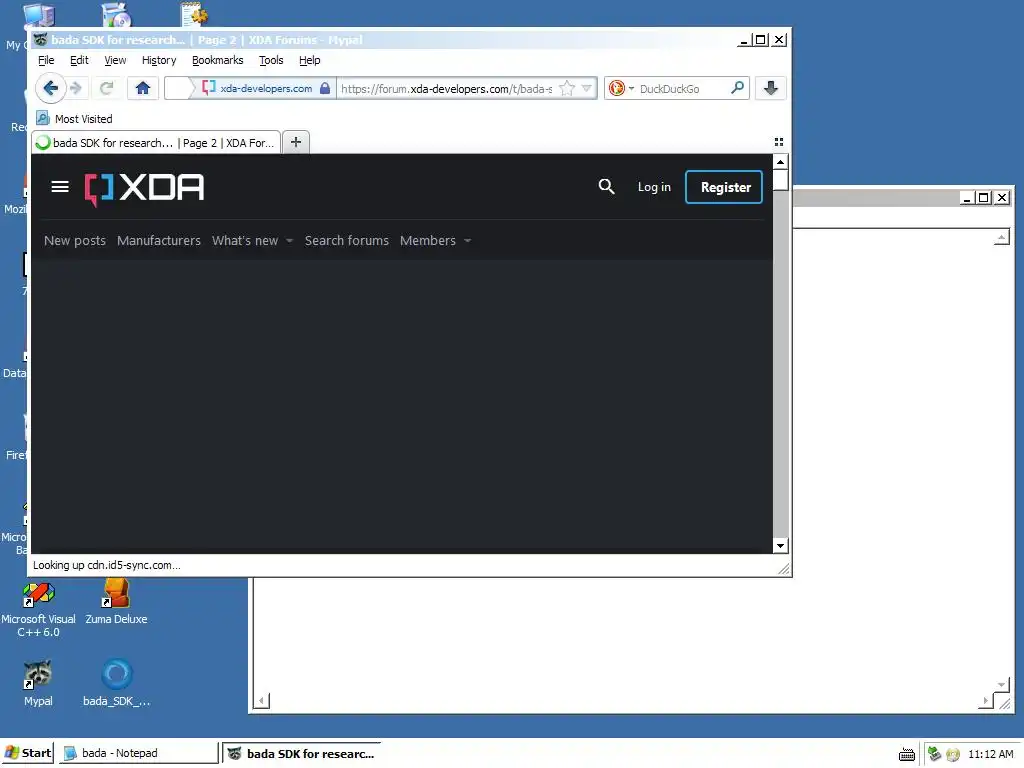Add a new tab with the plus button
Viewport: 1024px width, 768px height.
pos(296,142)
